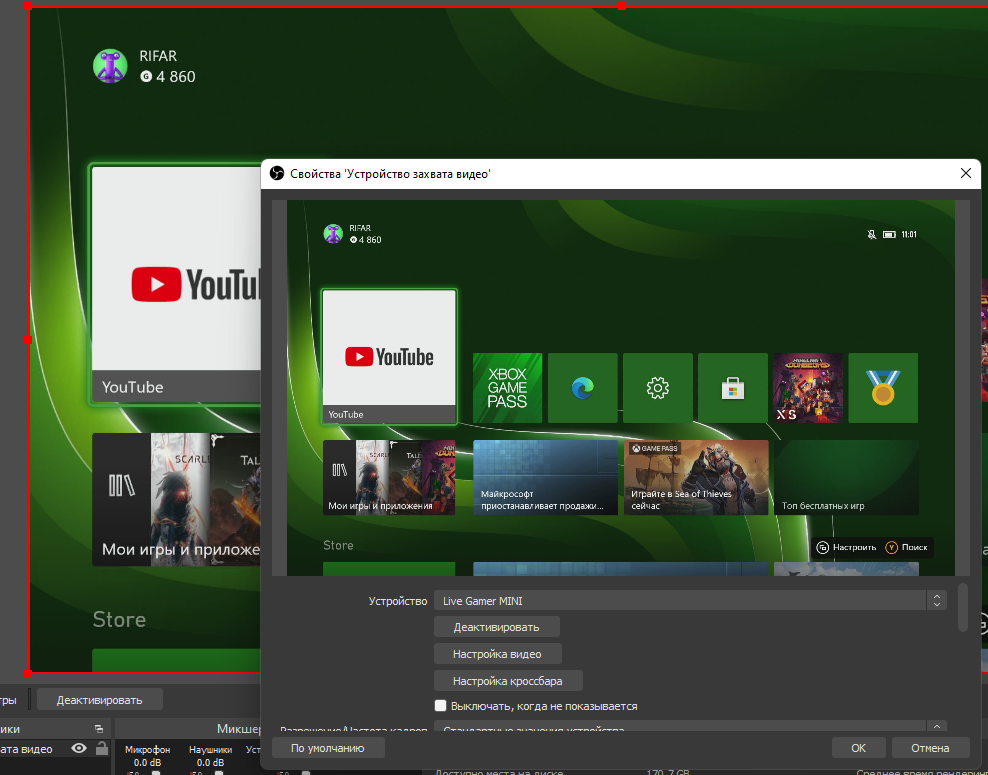Click the RIFAR avatar in the dialog preview
The width and height of the screenshot is (988, 775).
[333, 234]
